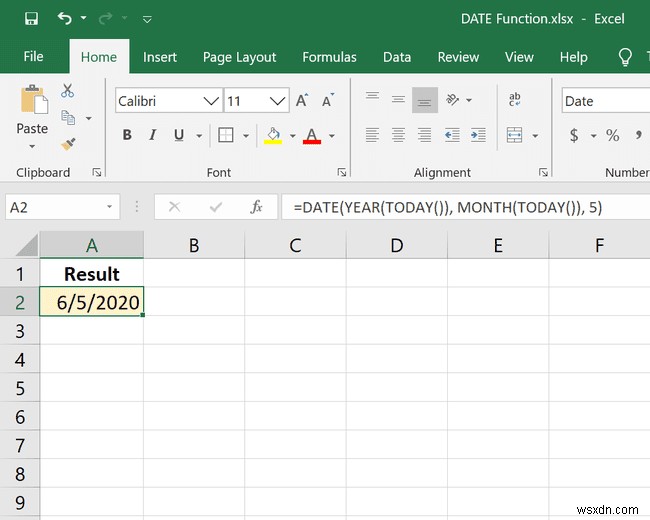This screenshot has height=520, width=650.
Task: Click the Increase Font Size icon
Action: click(302, 100)
